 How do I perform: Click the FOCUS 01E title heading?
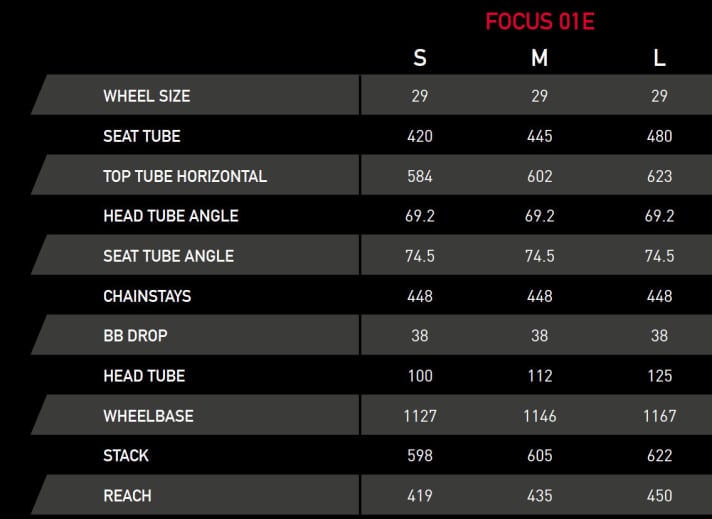539,21
